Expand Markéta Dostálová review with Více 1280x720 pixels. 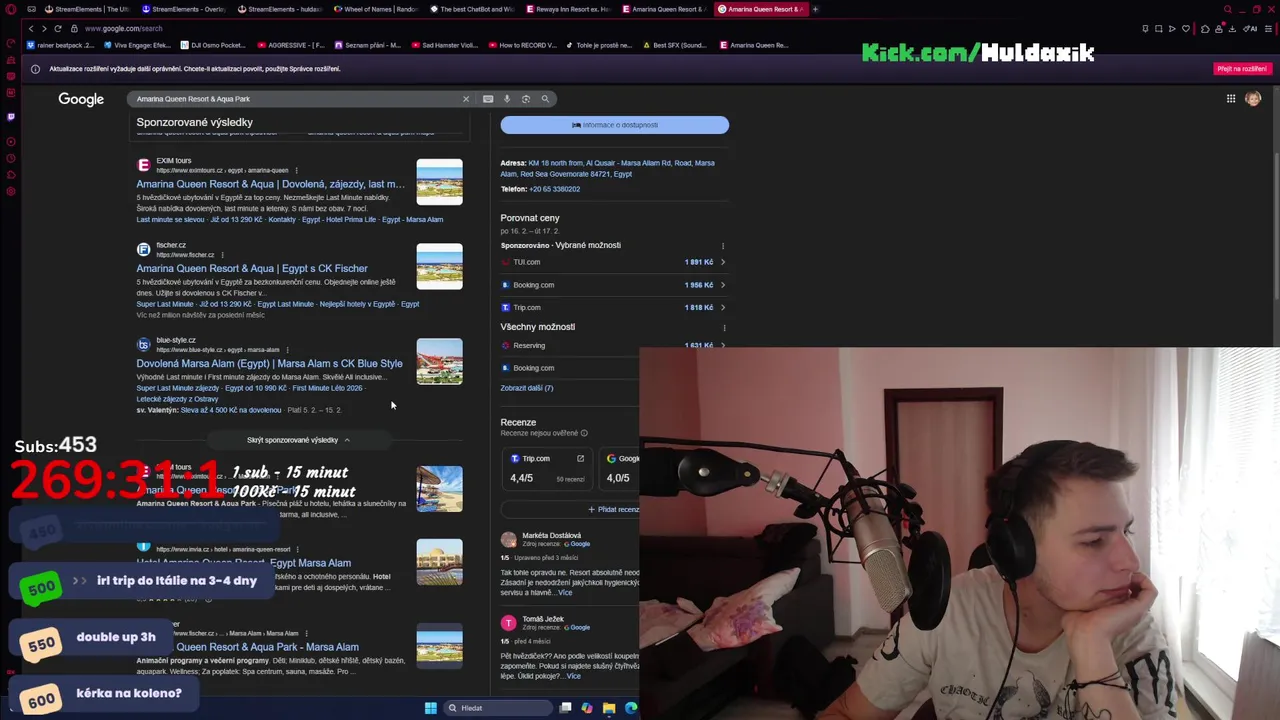(x=566, y=593)
